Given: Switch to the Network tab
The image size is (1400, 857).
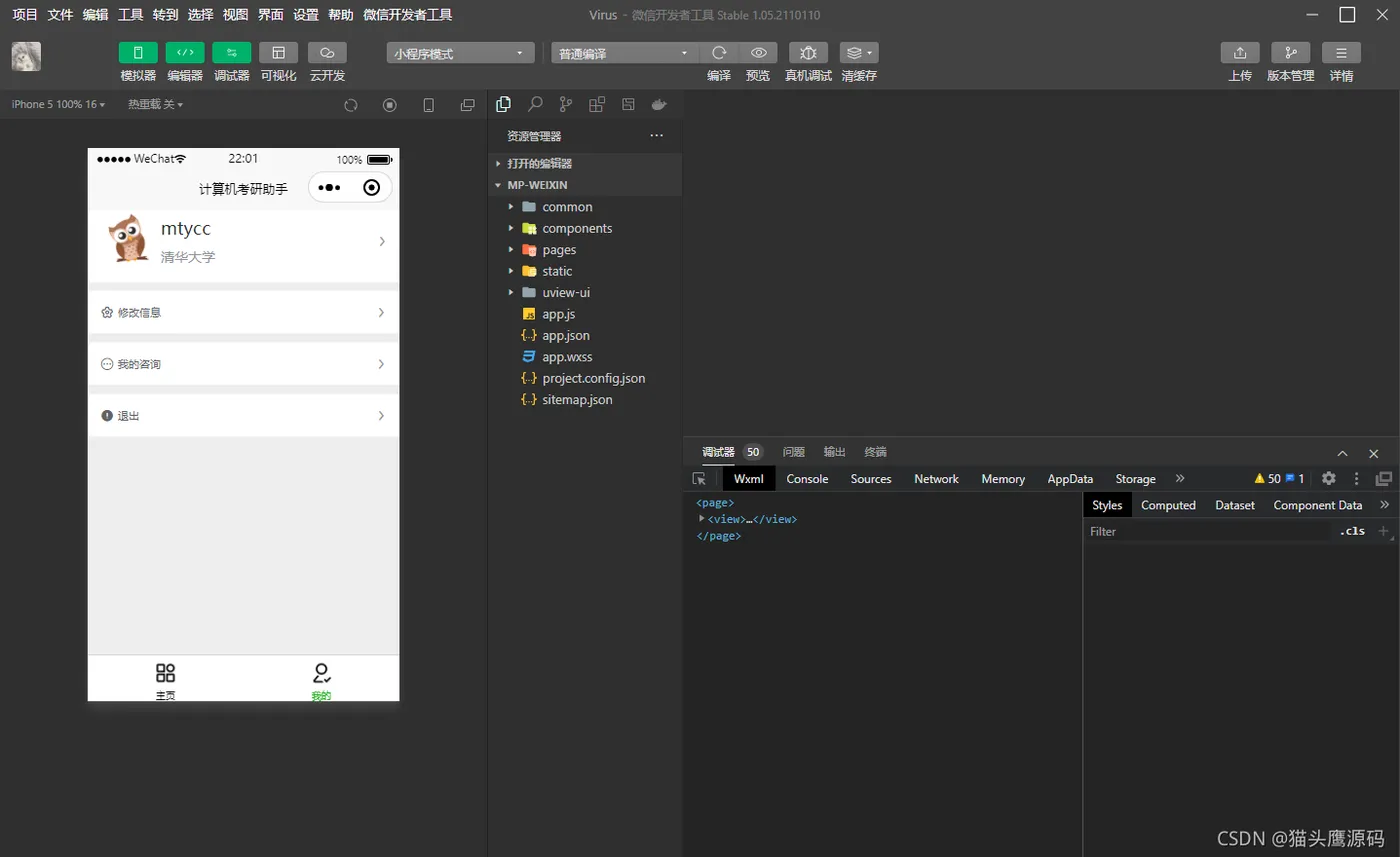Looking at the screenshot, I should point(936,479).
